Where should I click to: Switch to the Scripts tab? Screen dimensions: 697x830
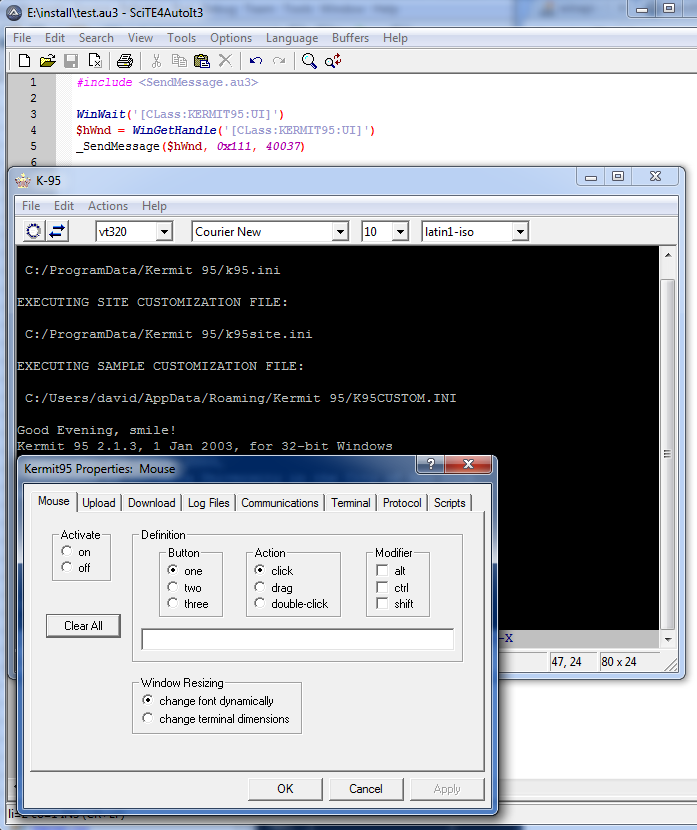450,503
